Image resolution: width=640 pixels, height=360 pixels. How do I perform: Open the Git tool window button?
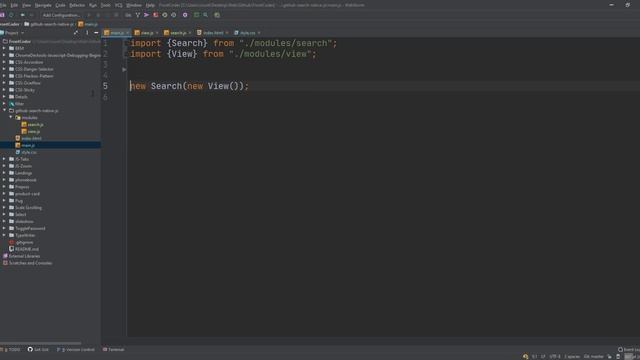[x=38, y=350]
